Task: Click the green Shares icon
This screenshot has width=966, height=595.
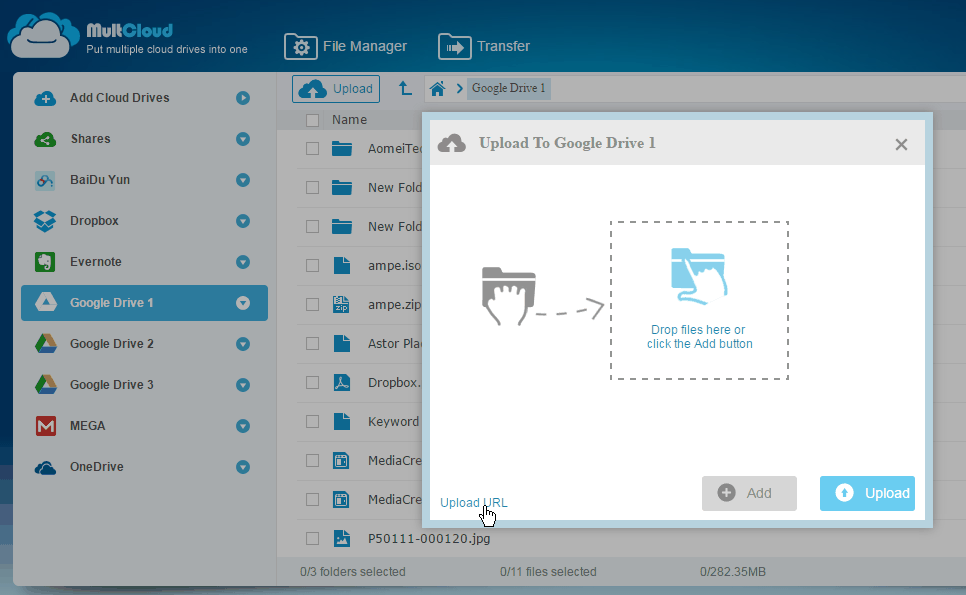Action: [45, 139]
